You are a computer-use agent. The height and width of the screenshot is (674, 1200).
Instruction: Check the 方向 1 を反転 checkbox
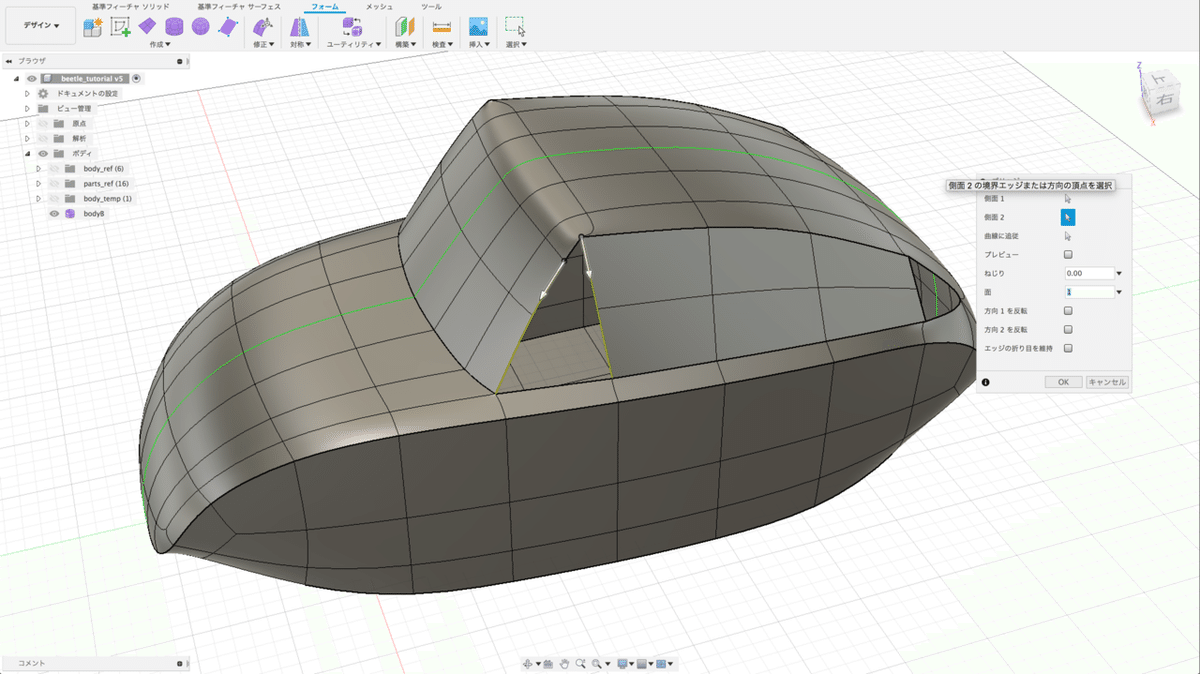(1068, 311)
